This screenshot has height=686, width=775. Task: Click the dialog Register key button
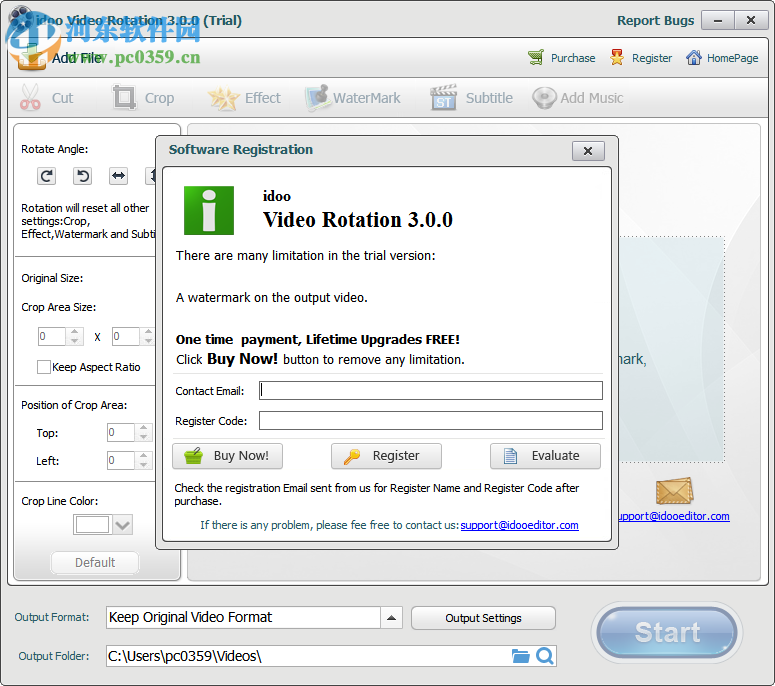pyautogui.click(x=386, y=456)
